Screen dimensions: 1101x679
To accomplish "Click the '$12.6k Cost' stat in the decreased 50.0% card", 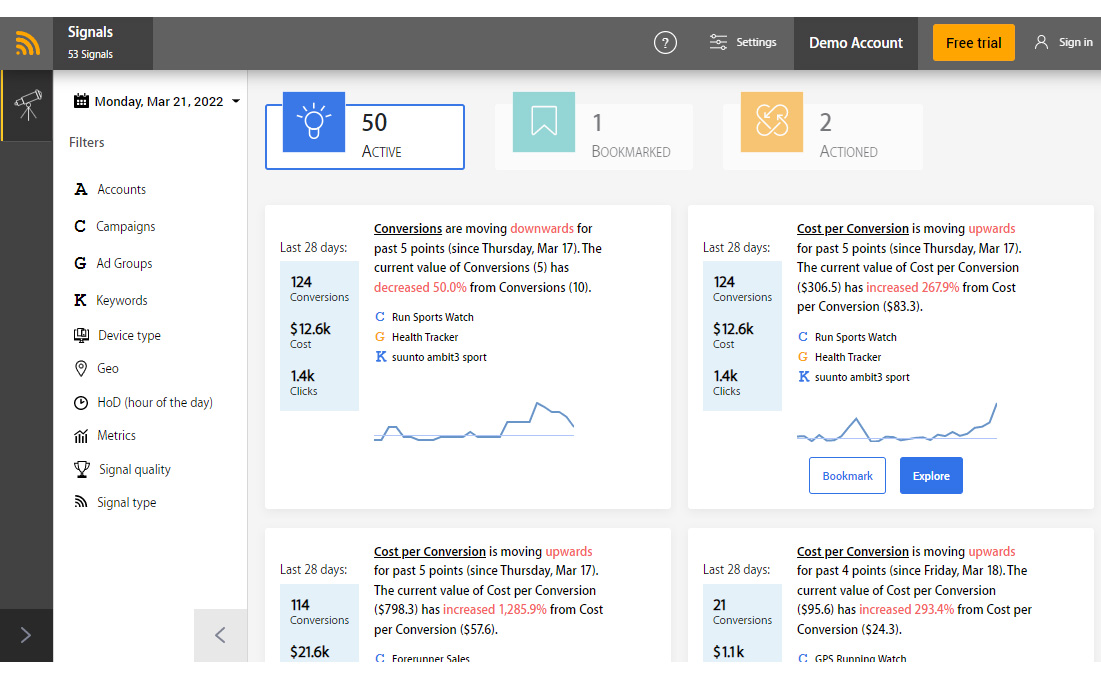I will 310,335.
